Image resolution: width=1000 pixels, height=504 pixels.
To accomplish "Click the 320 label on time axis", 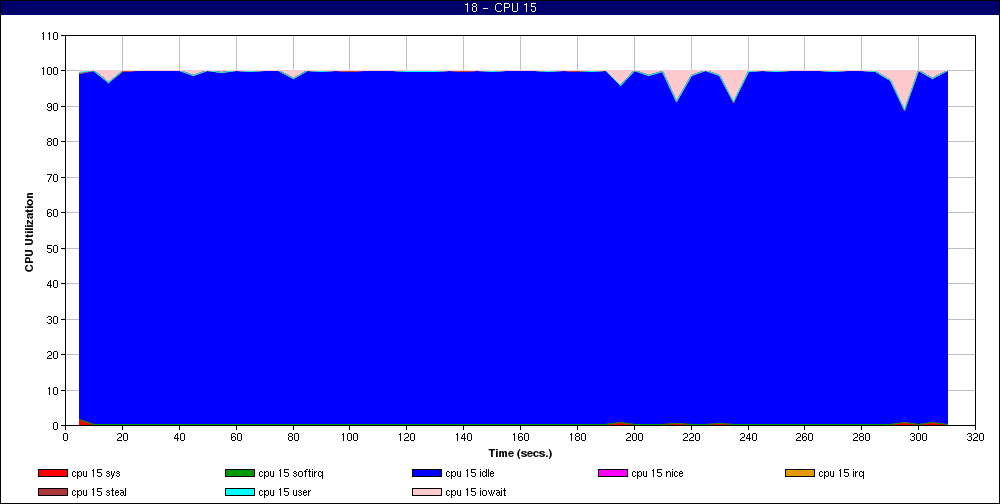I will pyautogui.click(x=975, y=437).
